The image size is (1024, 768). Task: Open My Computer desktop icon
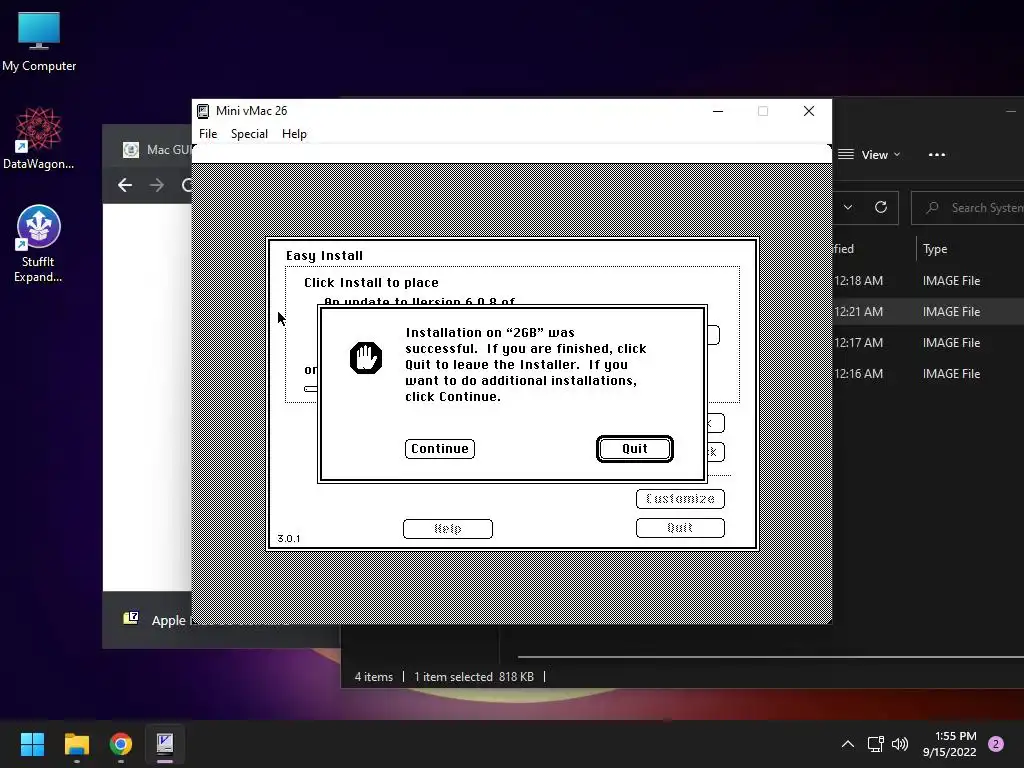39,42
